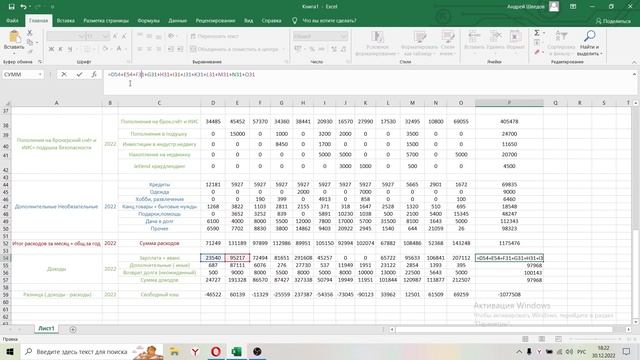Open Windows Start menu
Screen dimensions: 640x360
[9, 351]
